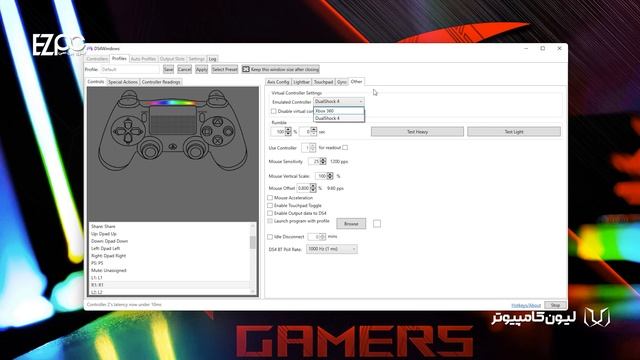Click the Profile name input field
This screenshot has width=640, height=360.
130,69
